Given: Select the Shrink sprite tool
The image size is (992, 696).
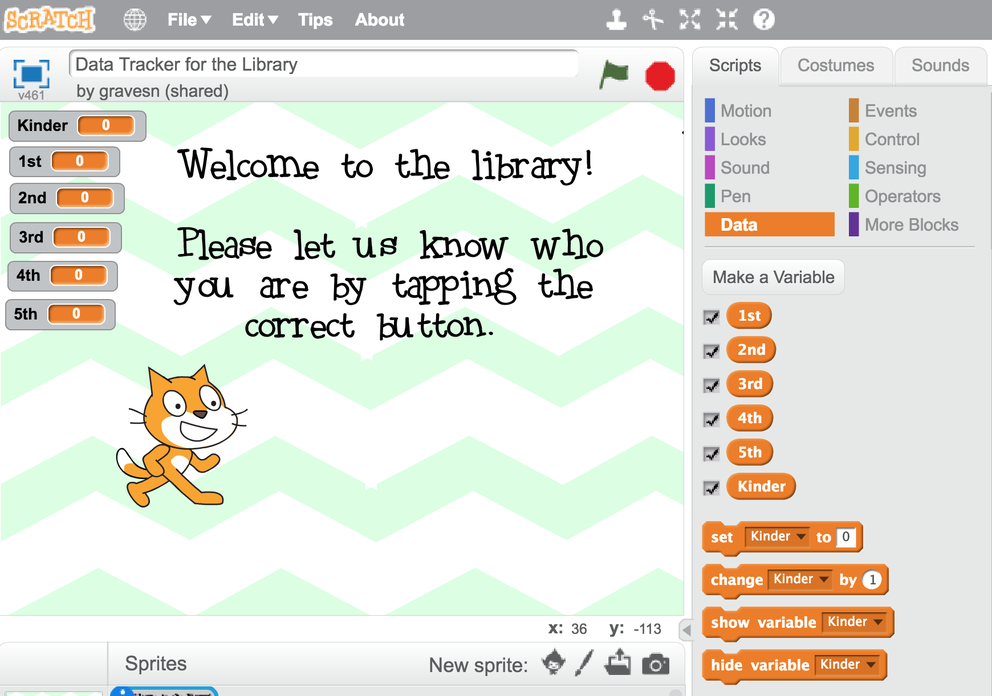Looking at the screenshot, I should point(727,20).
